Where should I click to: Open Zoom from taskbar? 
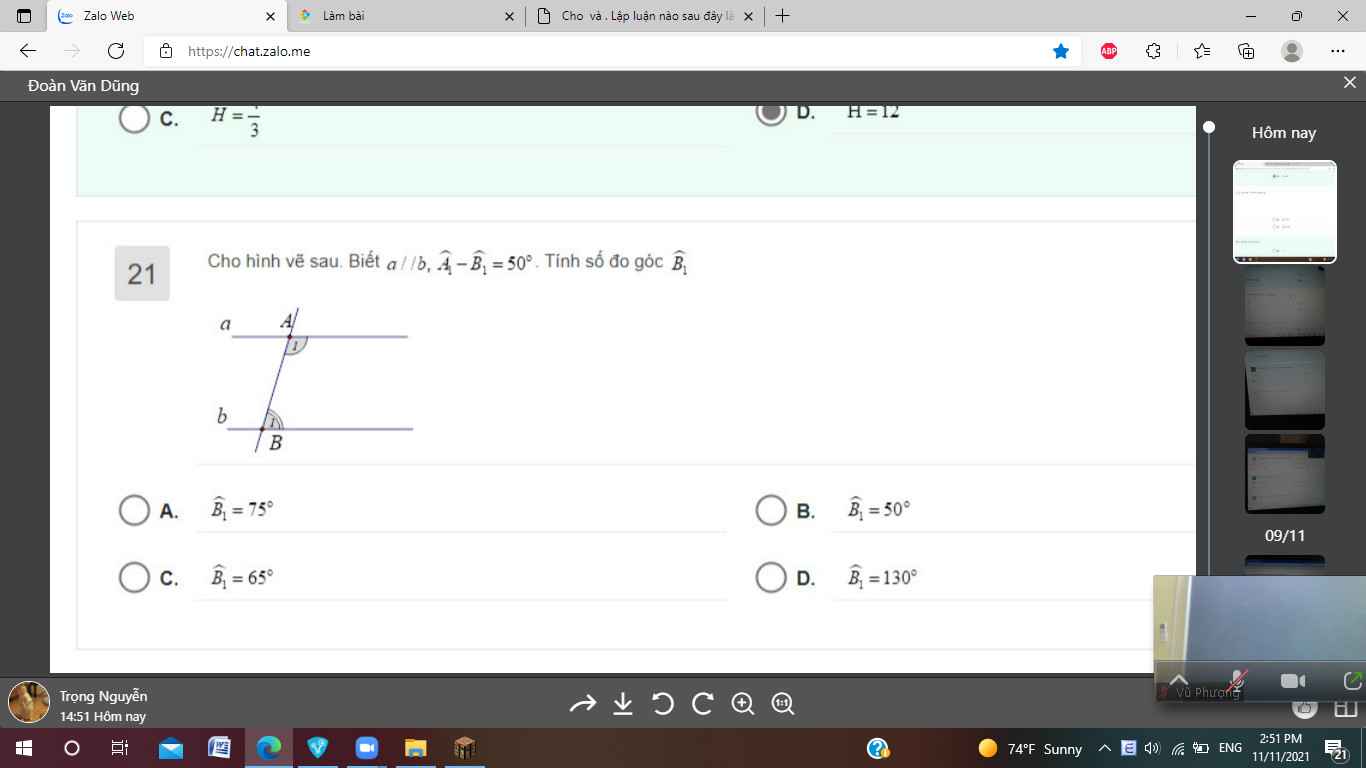366,748
